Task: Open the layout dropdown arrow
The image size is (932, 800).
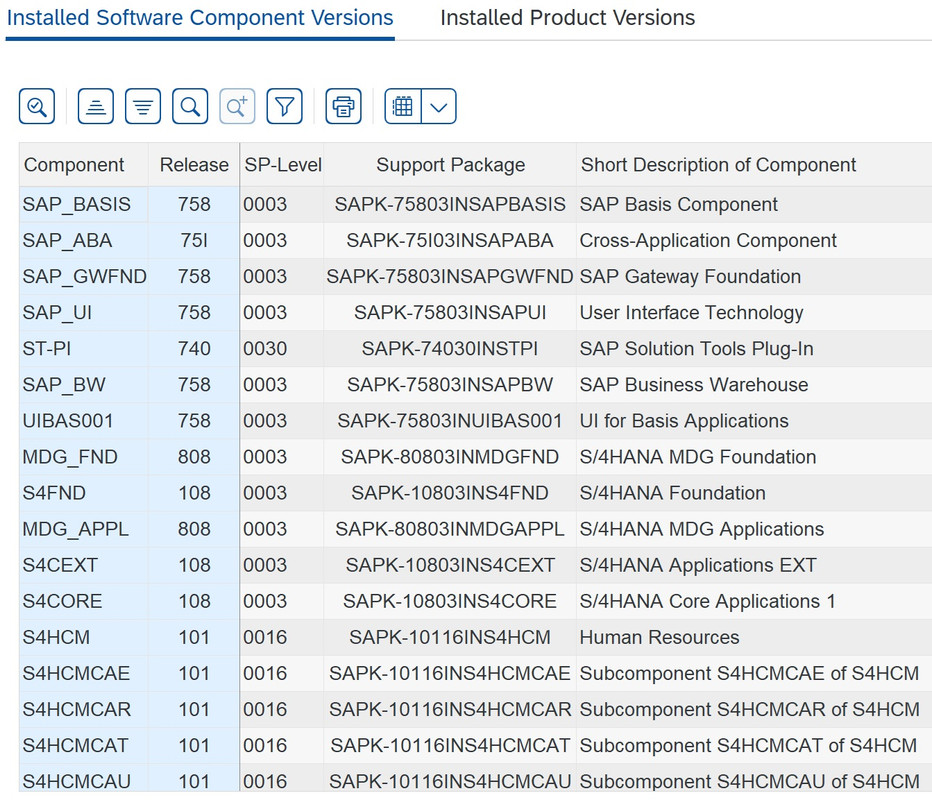Action: click(439, 106)
